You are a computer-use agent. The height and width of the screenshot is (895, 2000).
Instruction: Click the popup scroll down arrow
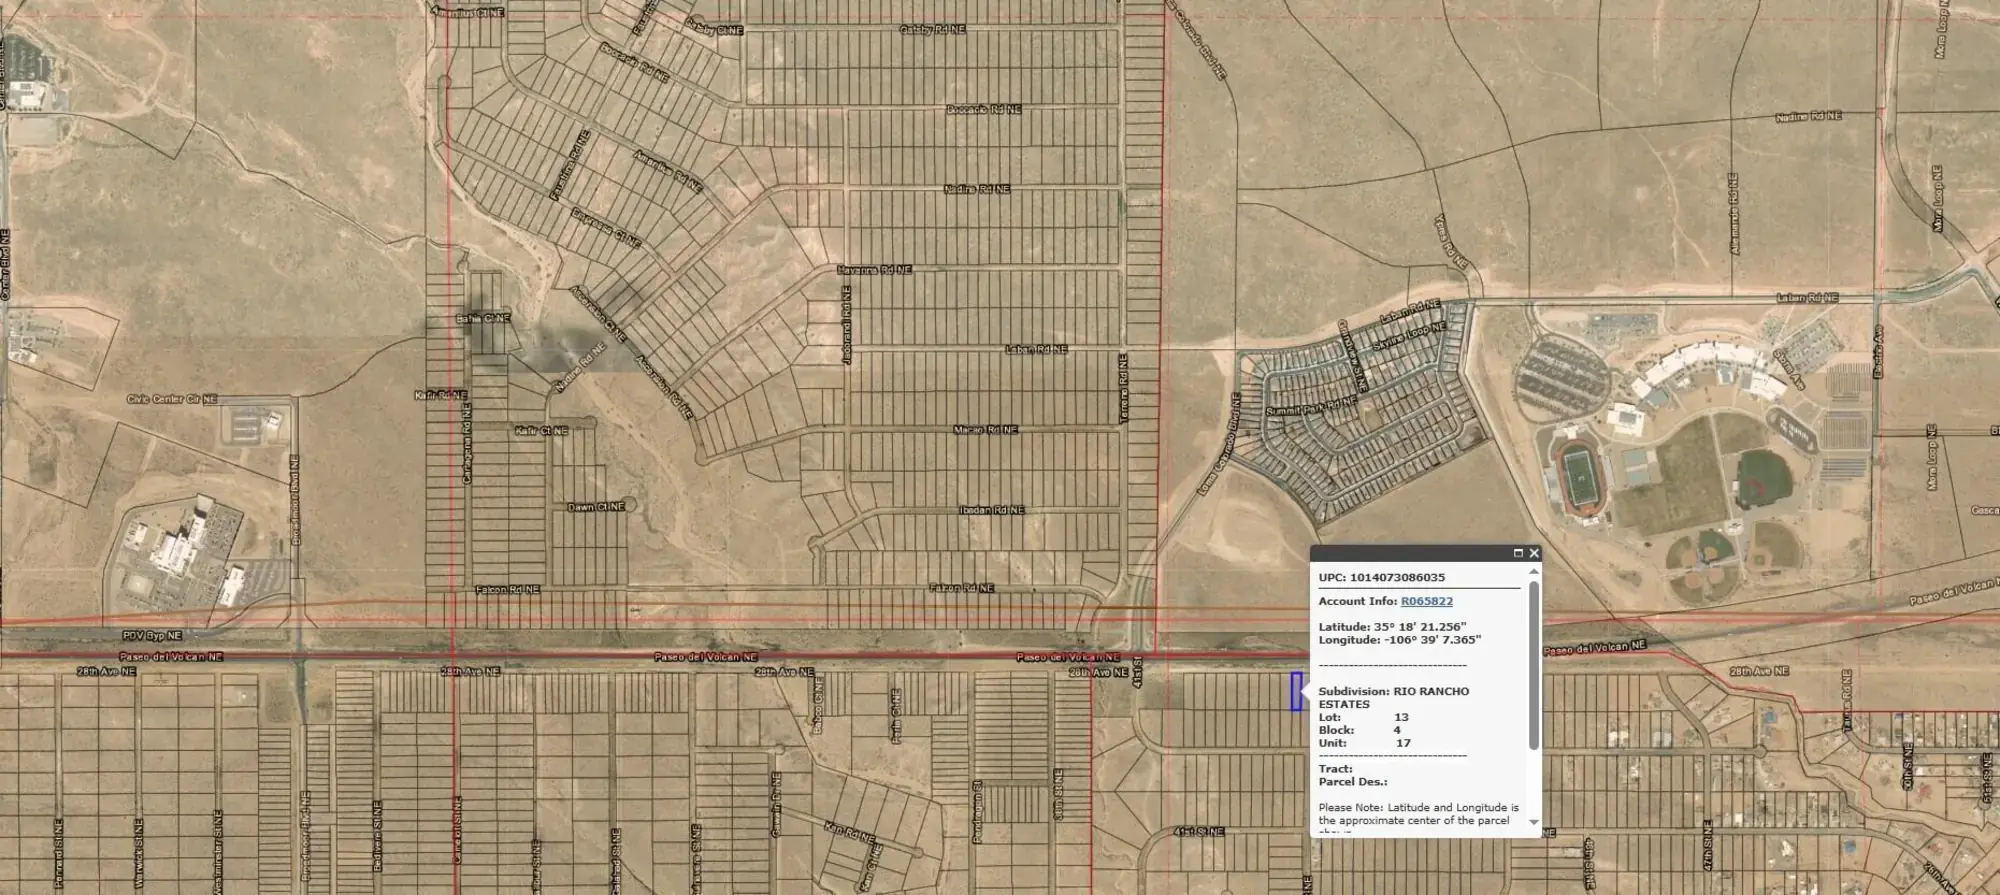pyautogui.click(x=1534, y=822)
